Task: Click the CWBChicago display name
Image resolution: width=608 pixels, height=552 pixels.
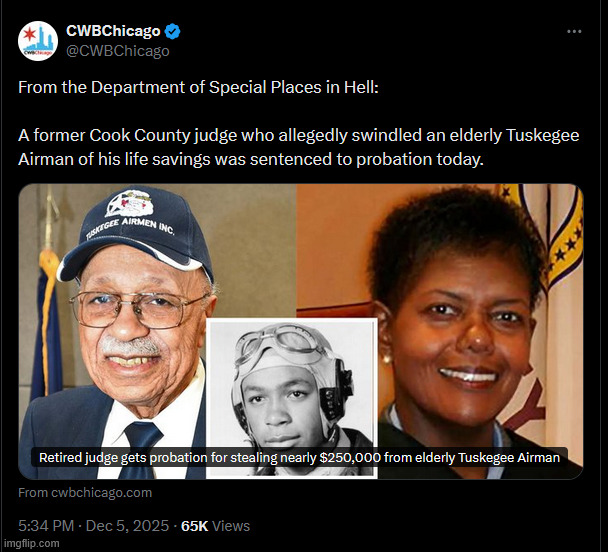Action: click(x=113, y=31)
